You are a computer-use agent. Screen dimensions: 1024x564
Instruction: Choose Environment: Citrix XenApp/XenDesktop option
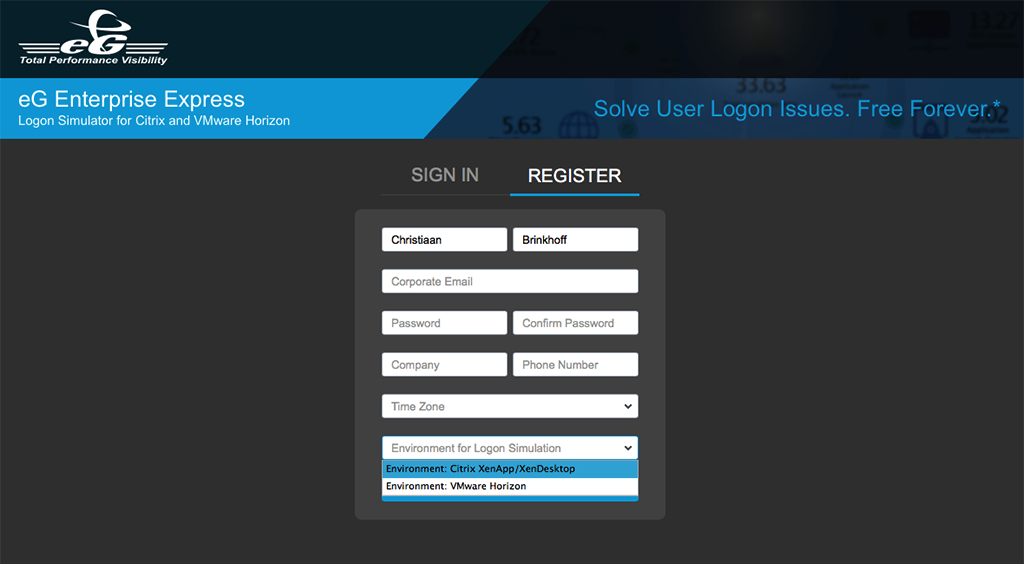click(x=510, y=469)
